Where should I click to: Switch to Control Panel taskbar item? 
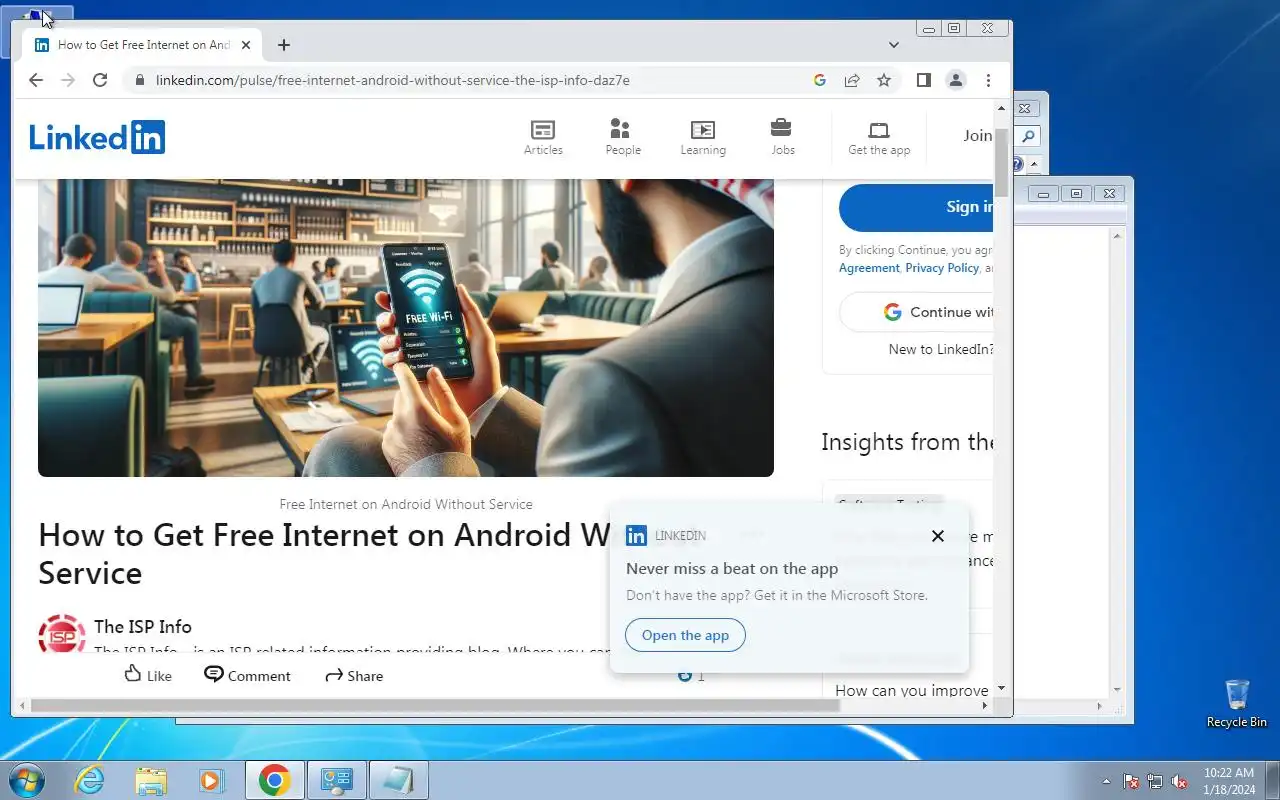[336, 780]
